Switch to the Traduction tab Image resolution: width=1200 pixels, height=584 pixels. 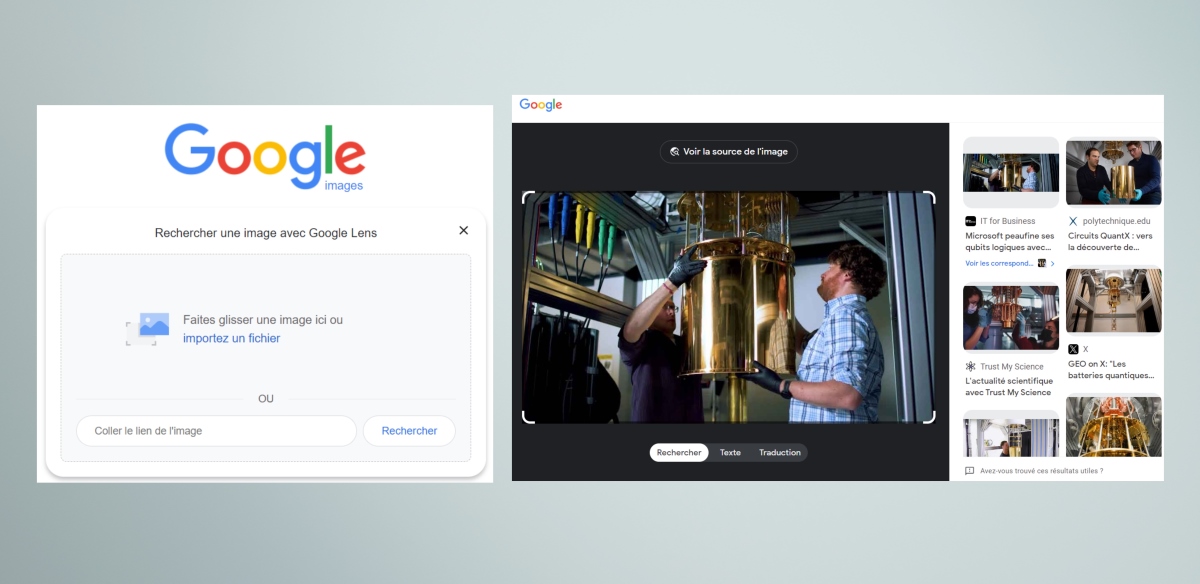[x=780, y=453]
